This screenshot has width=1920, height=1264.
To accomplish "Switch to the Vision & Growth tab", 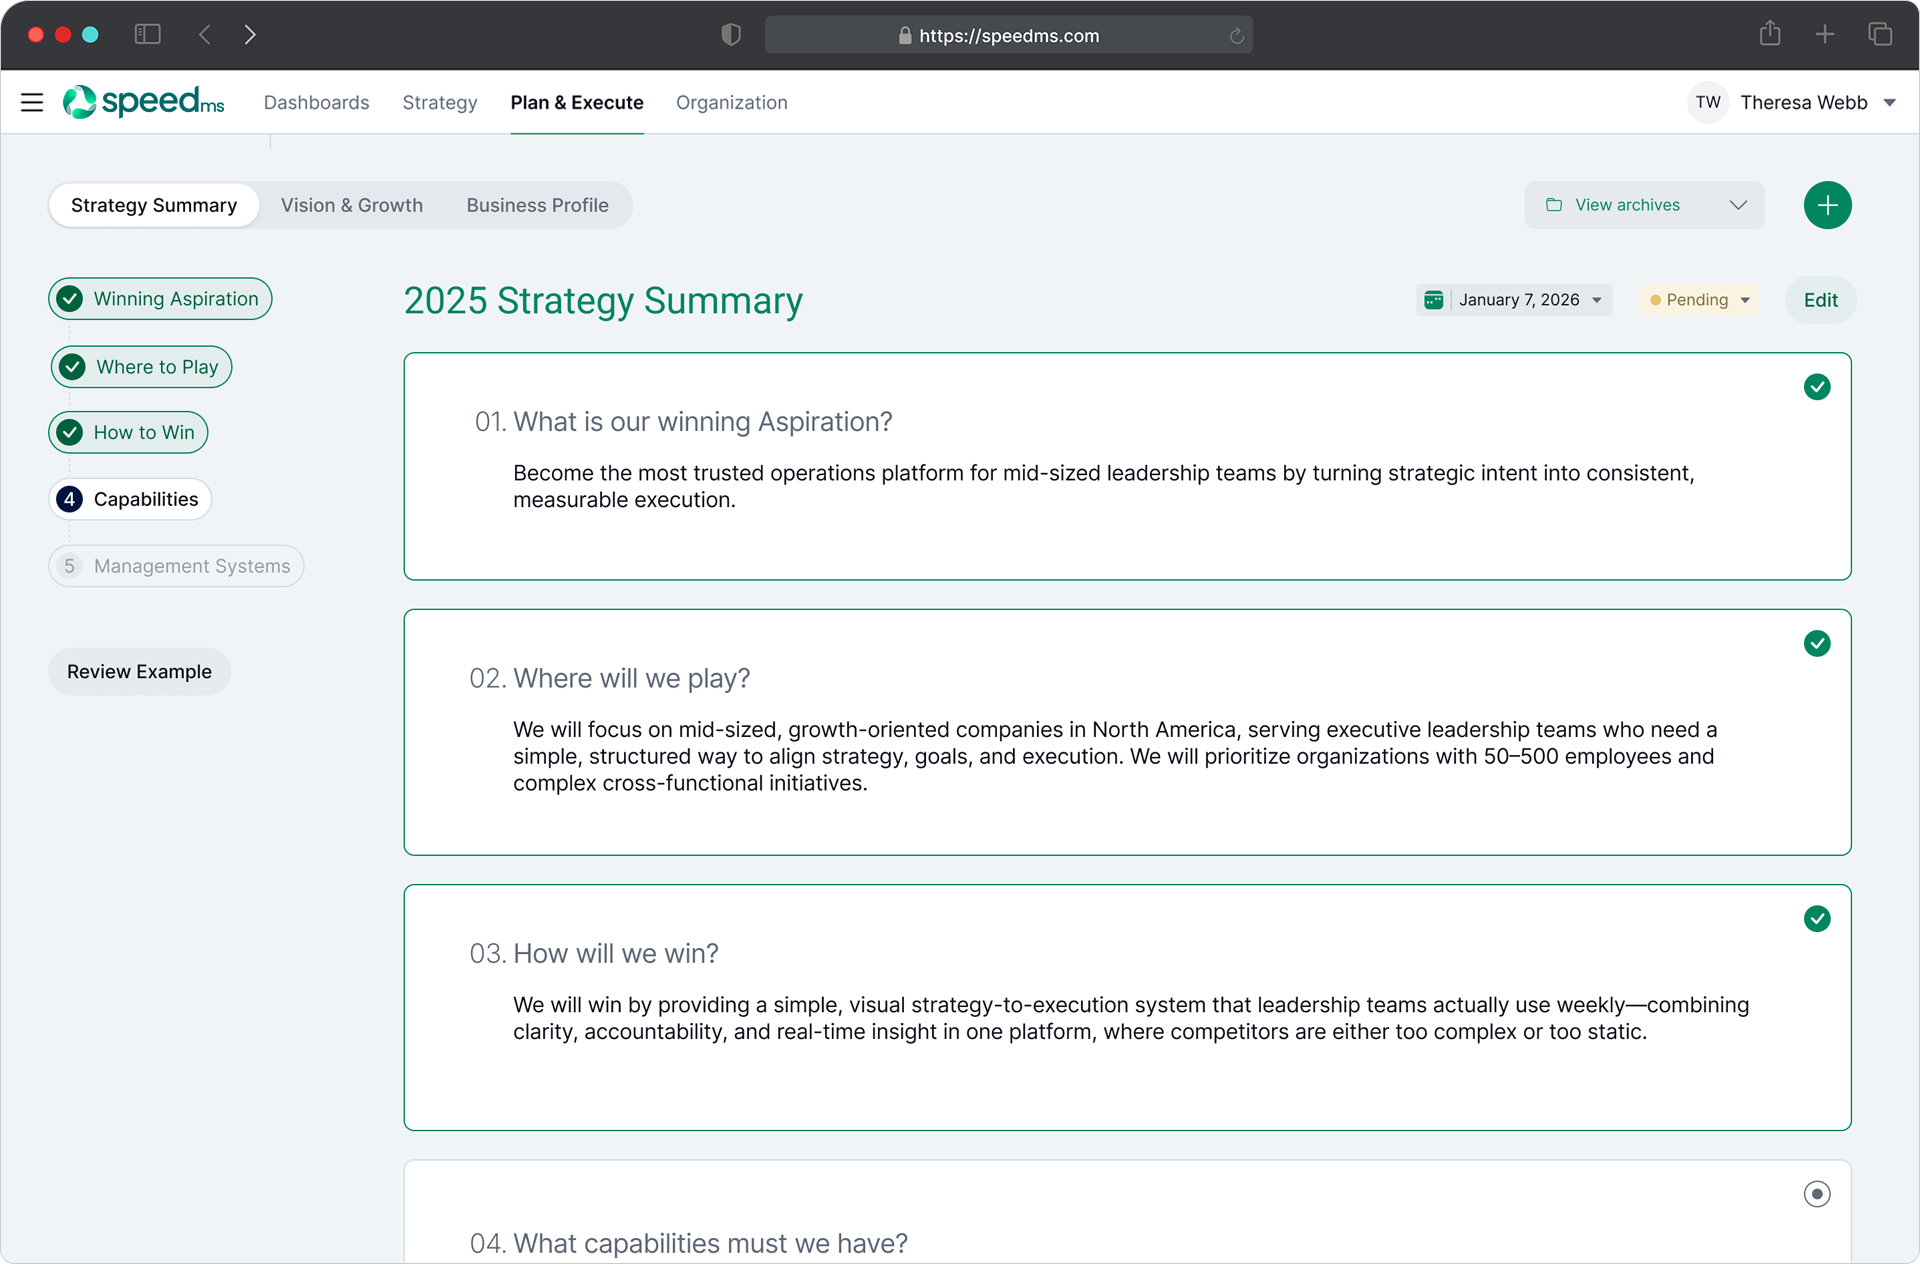I will coord(351,205).
